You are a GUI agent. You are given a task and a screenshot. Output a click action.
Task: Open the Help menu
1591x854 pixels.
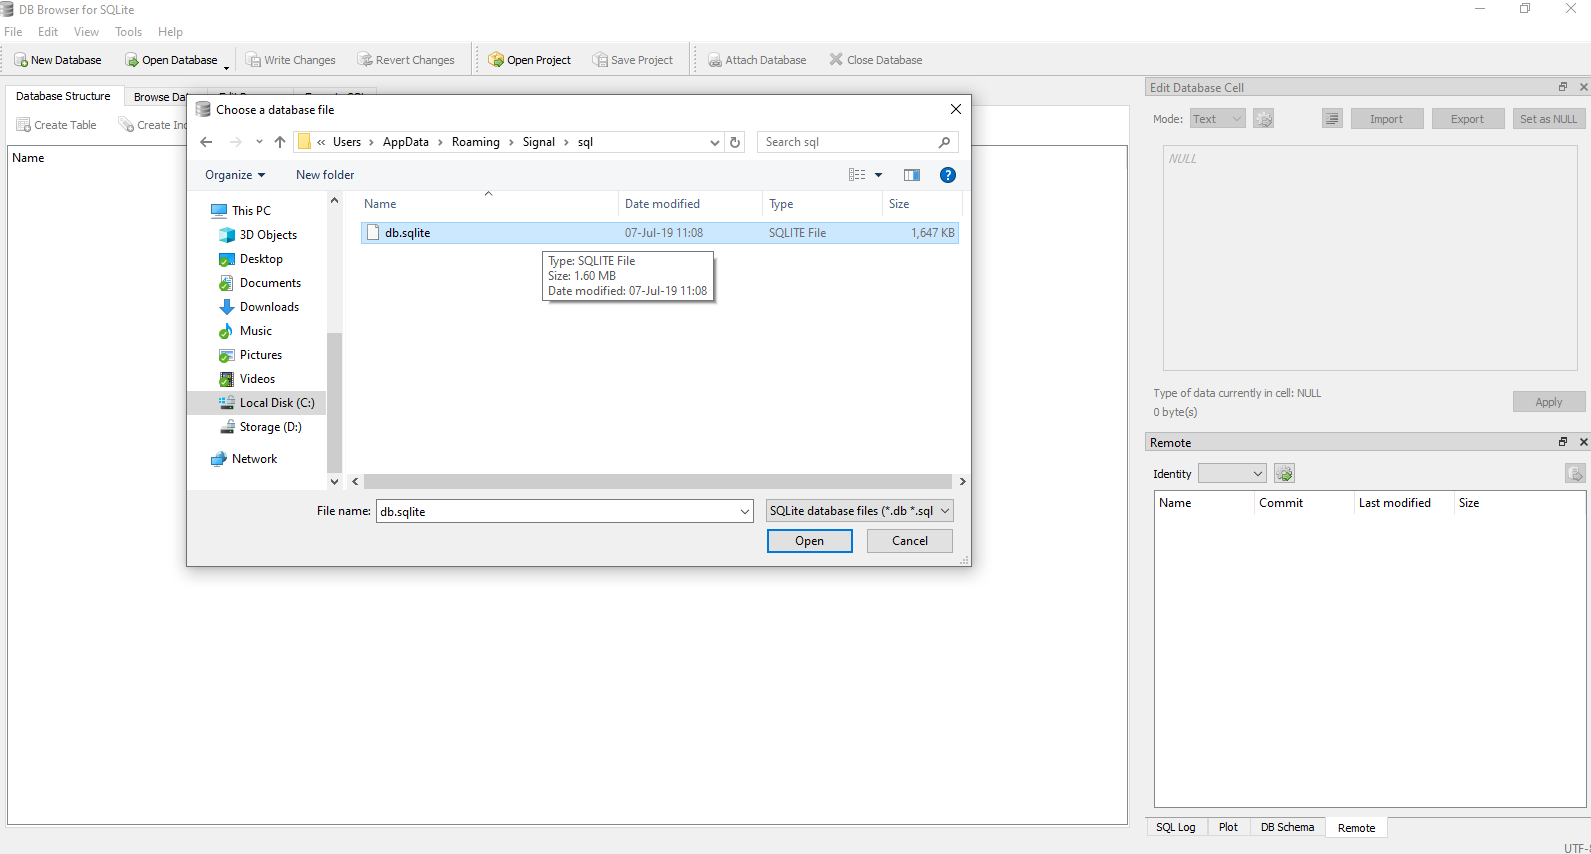tap(170, 32)
